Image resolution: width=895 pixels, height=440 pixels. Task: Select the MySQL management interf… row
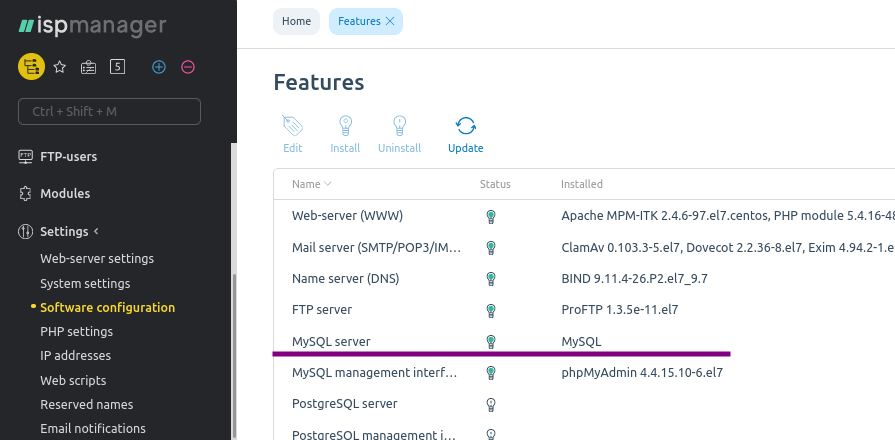[x=584, y=373]
